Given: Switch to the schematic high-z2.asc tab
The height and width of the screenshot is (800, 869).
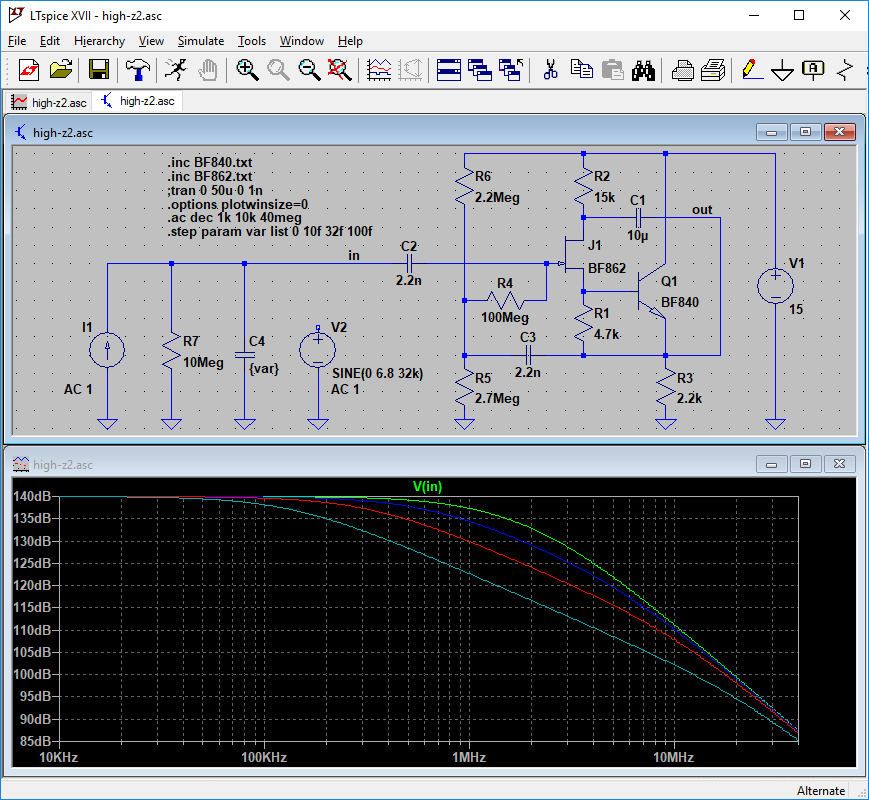Looking at the screenshot, I should click(137, 101).
